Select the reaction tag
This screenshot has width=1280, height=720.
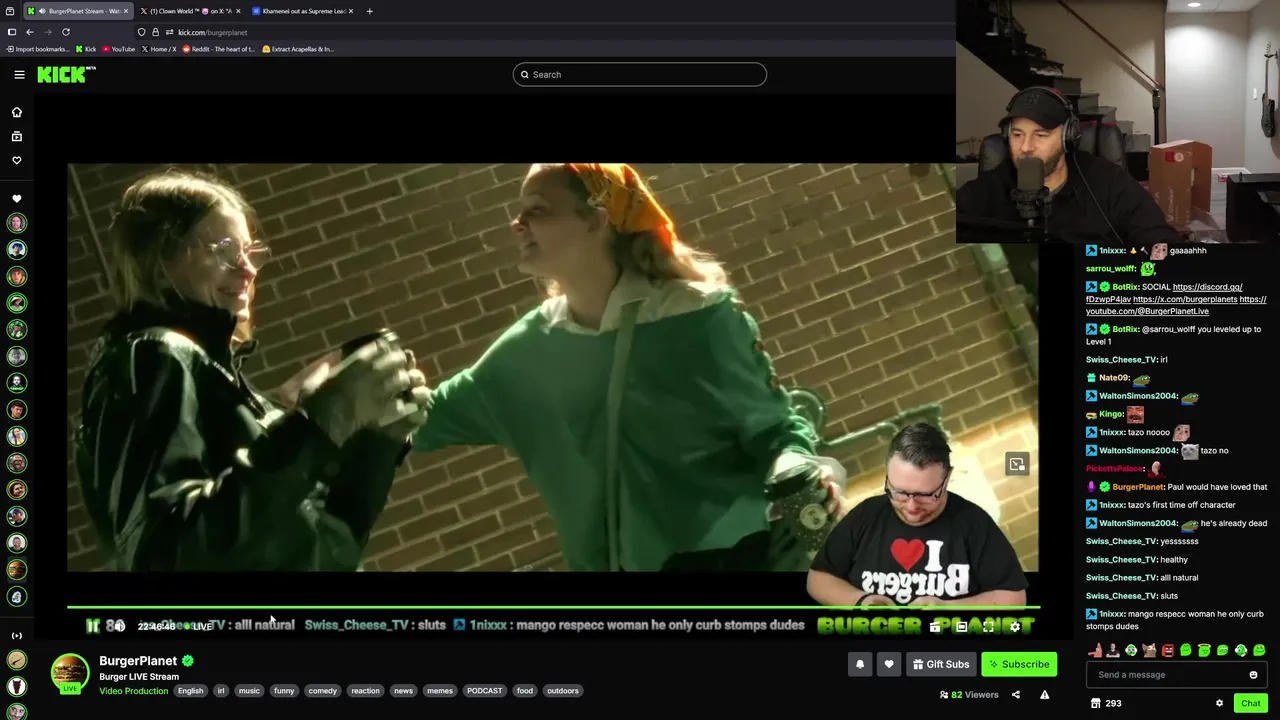pos(365,691)
